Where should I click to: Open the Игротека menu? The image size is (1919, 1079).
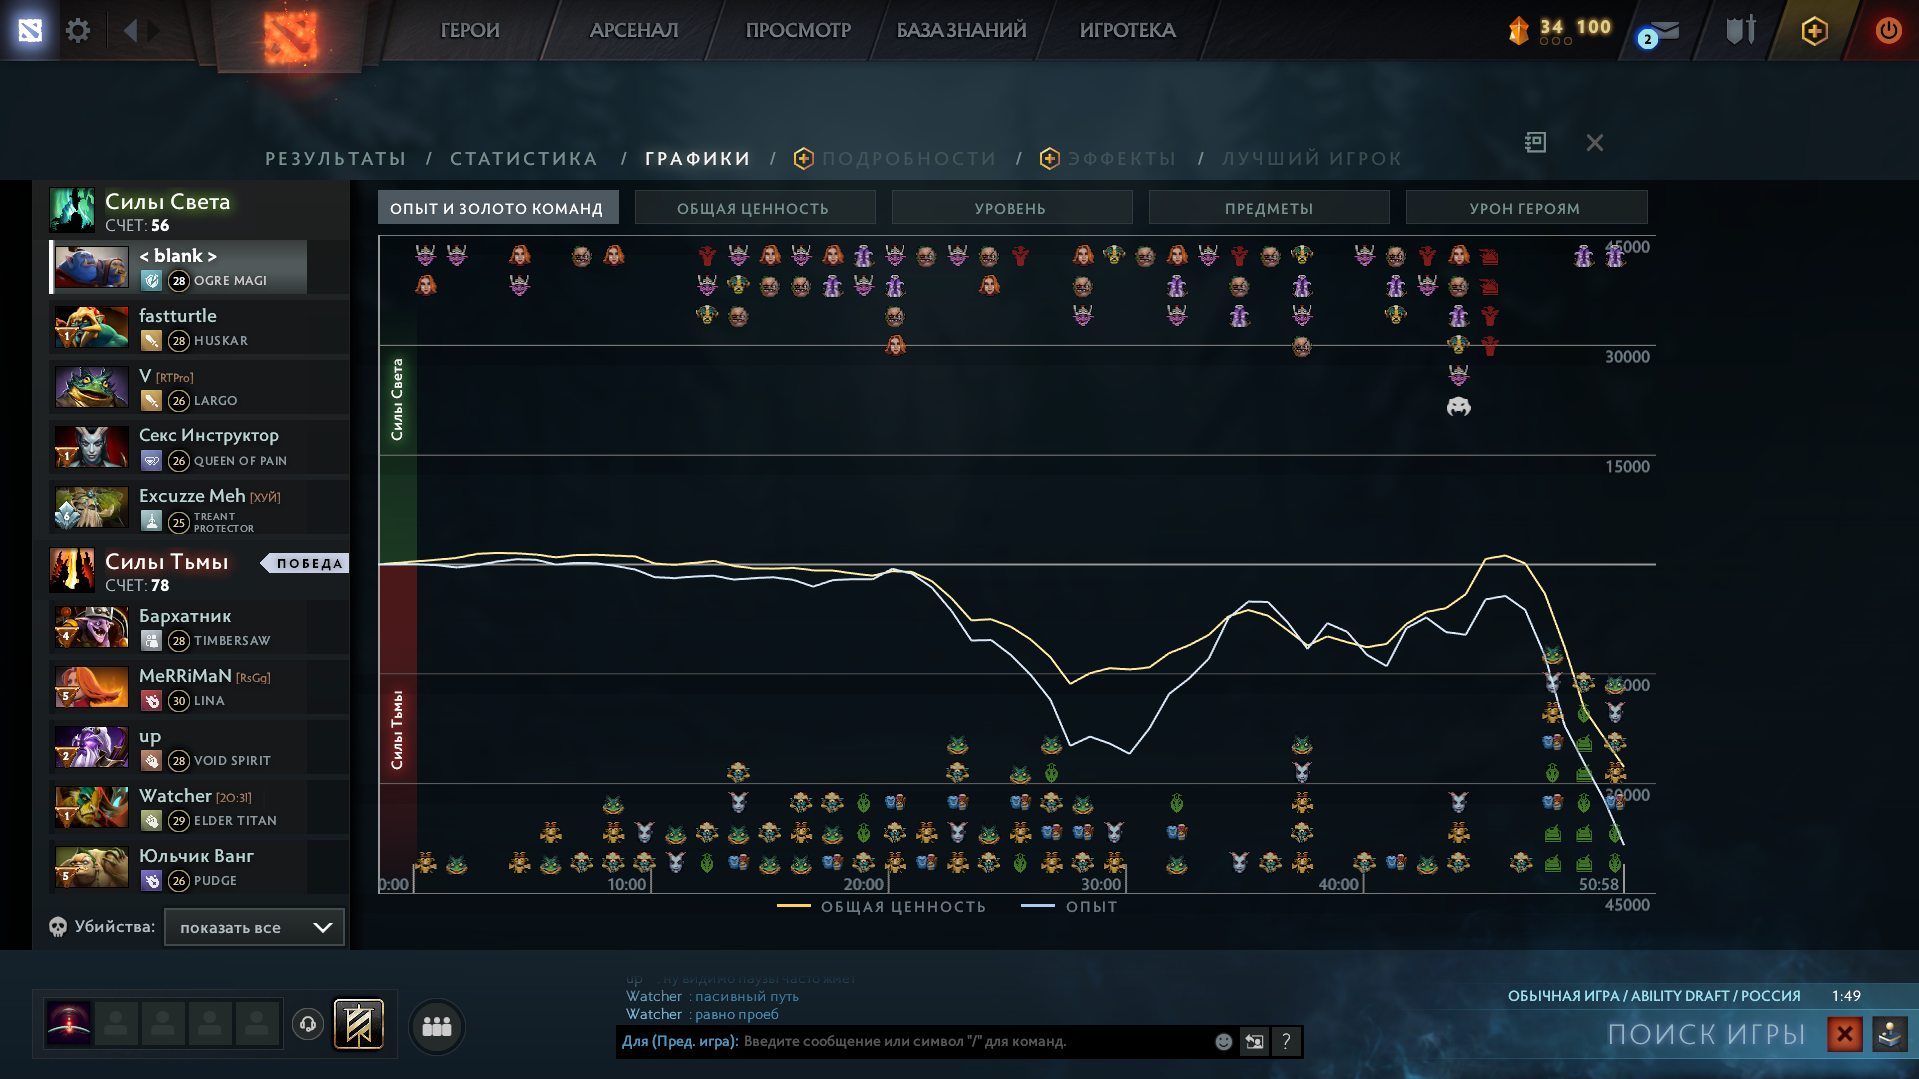(x=1127, y=30)
